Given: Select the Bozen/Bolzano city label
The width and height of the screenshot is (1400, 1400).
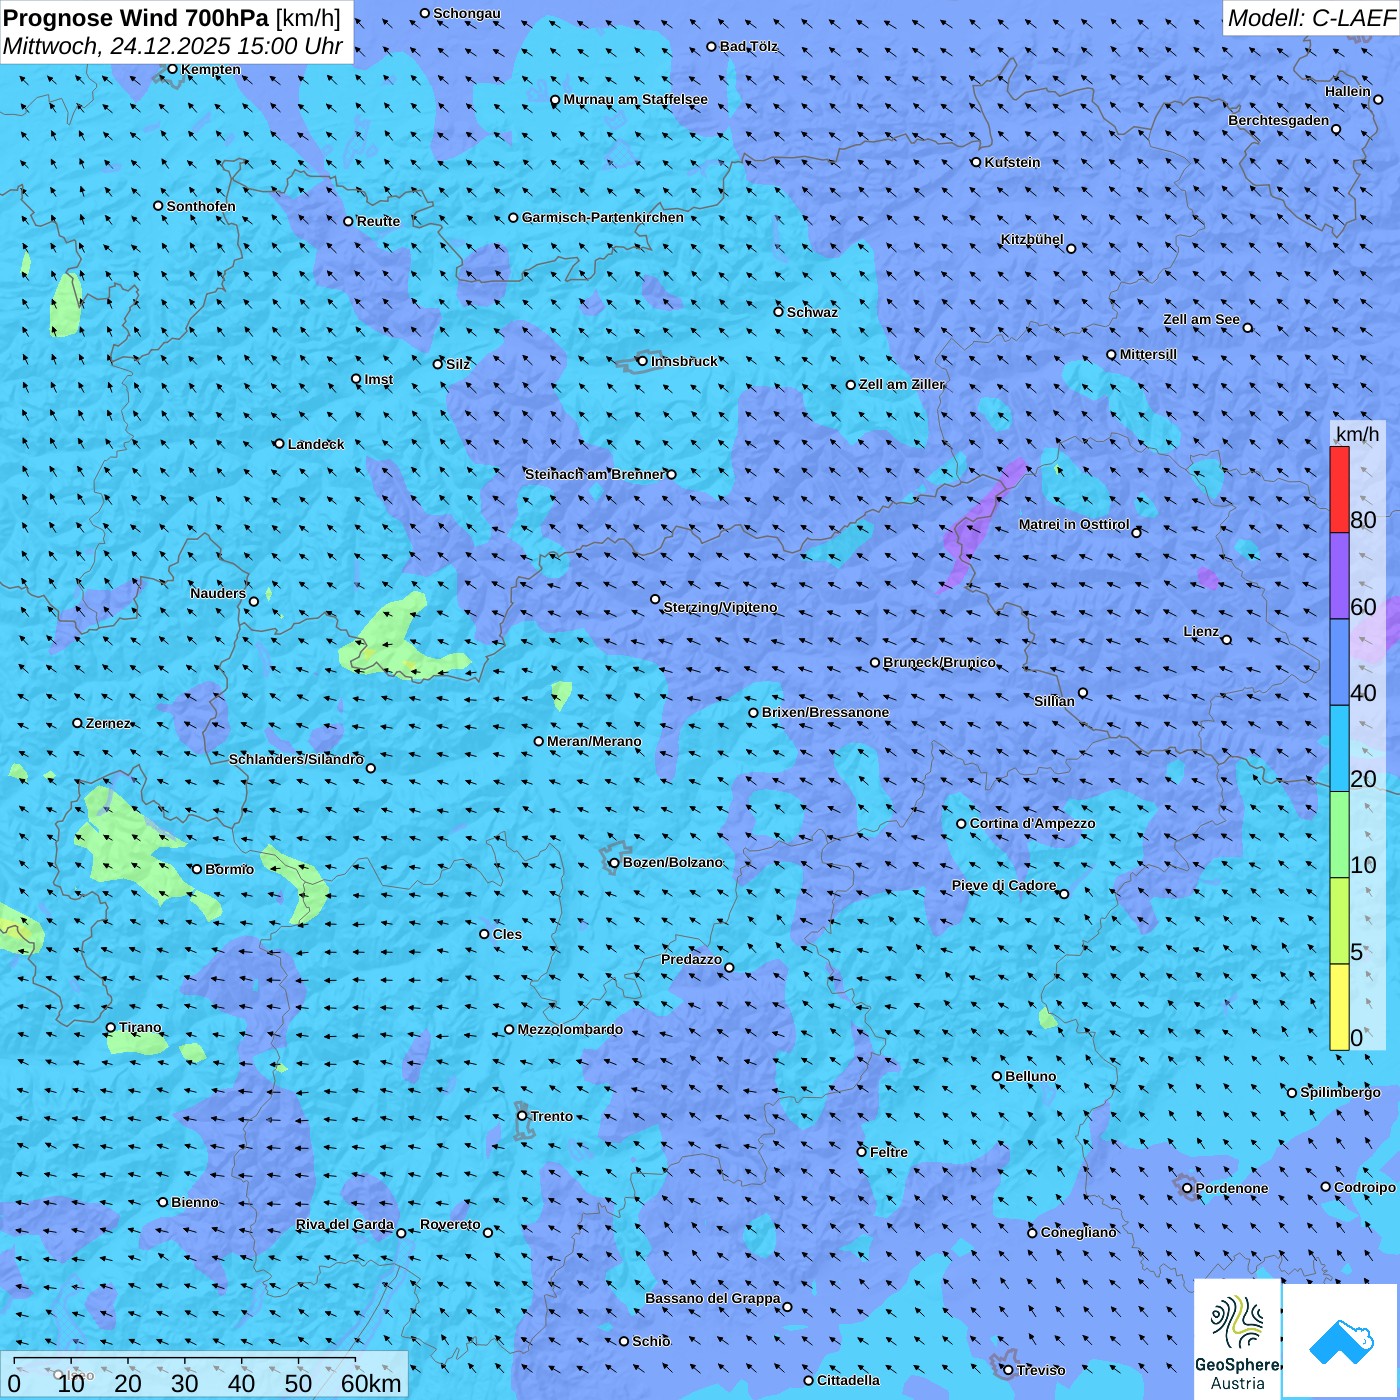Looking at the screenshot, I should (672, 862).
